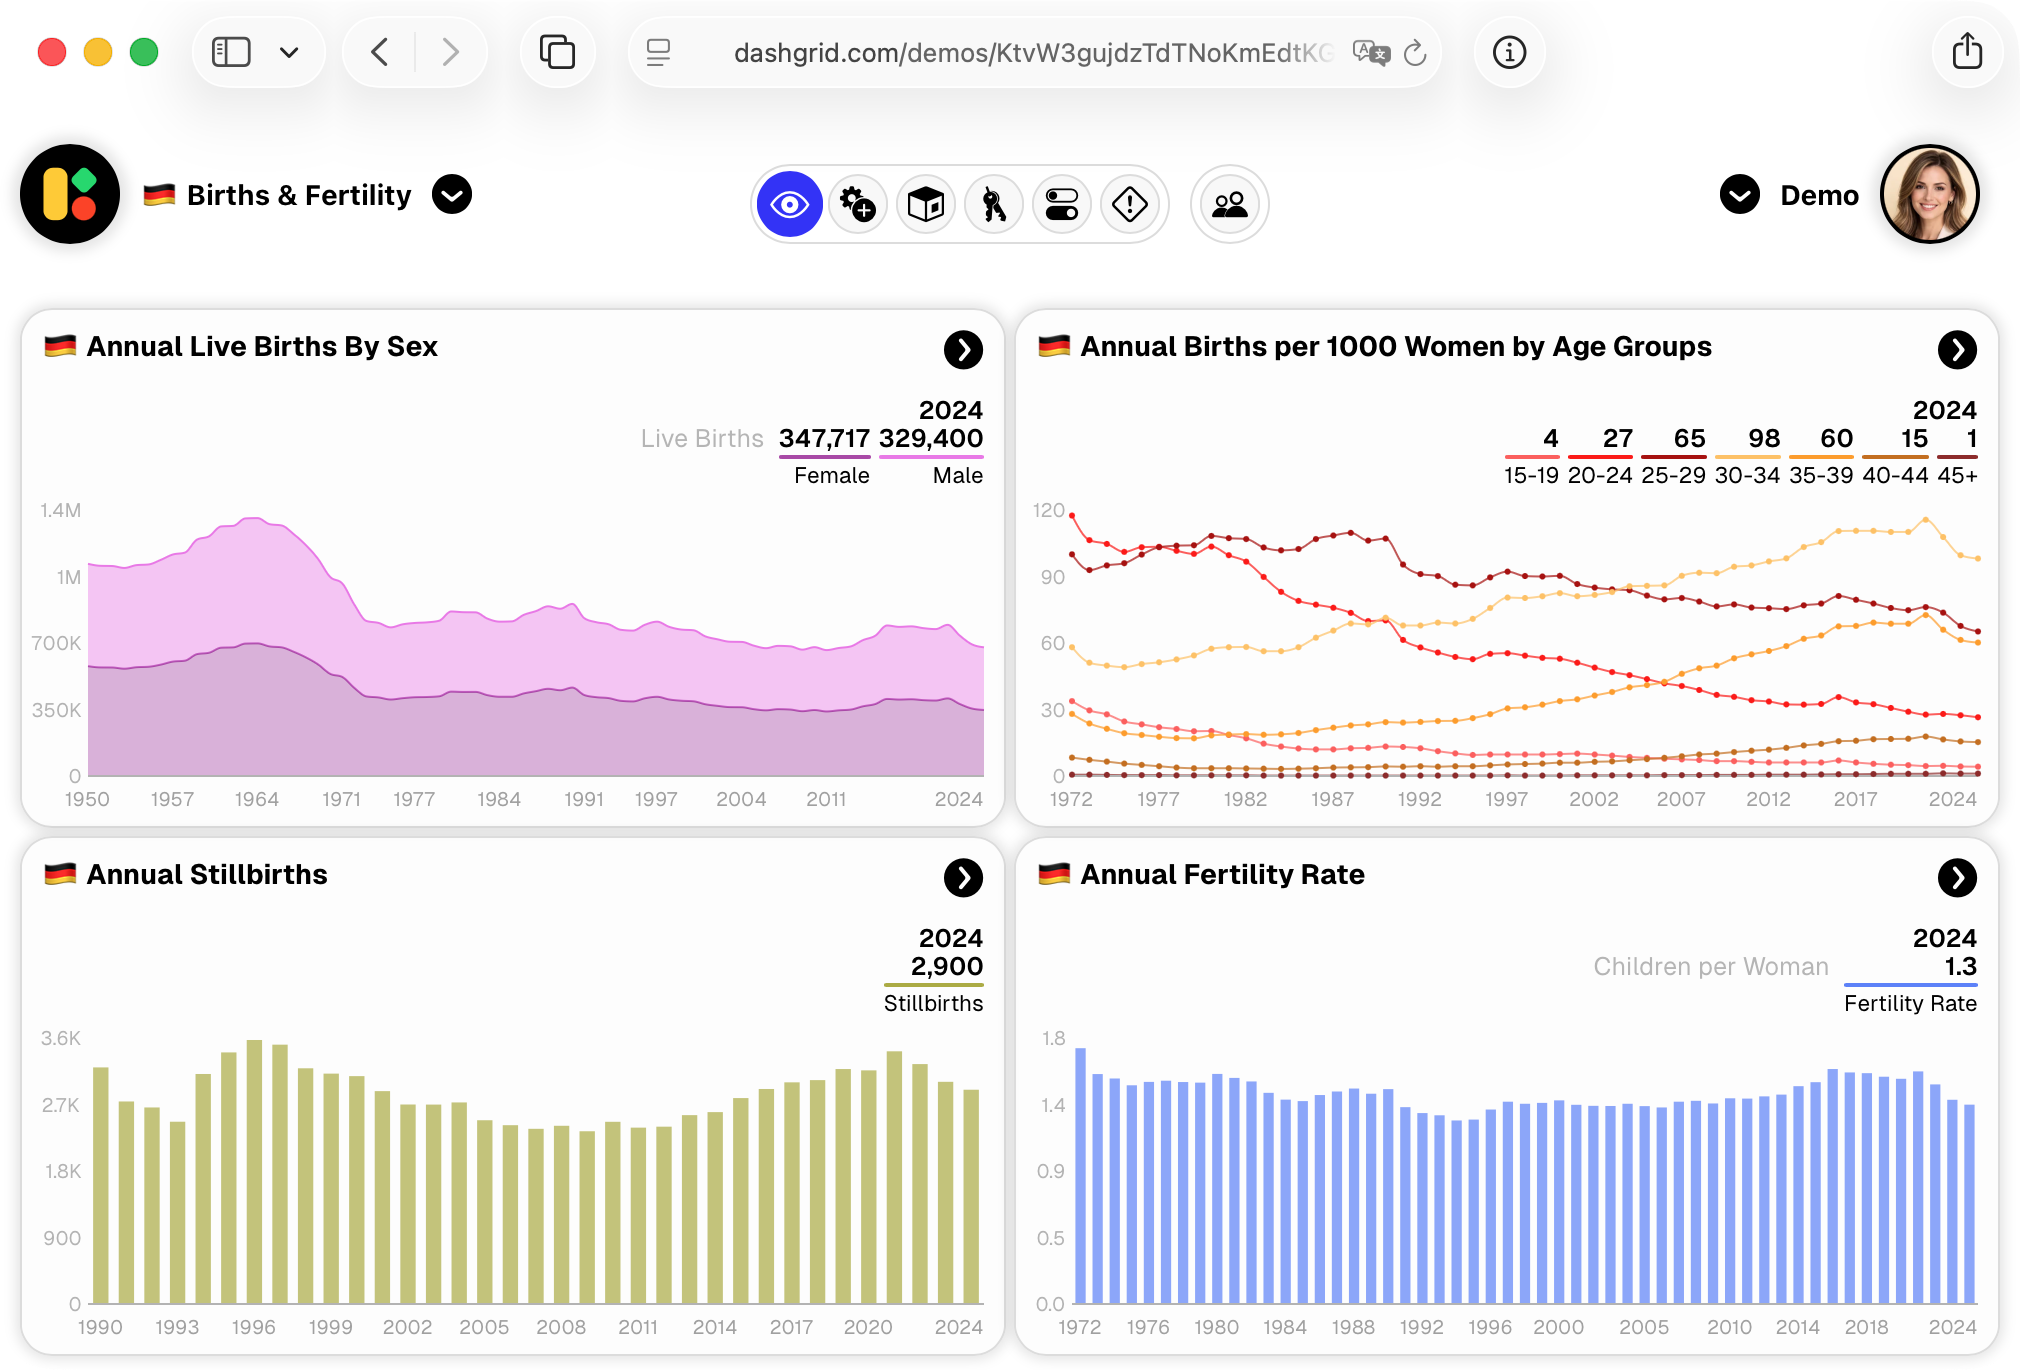
Task: Open Annual Stillbirths chart details arrow
Action: point(964,879)
